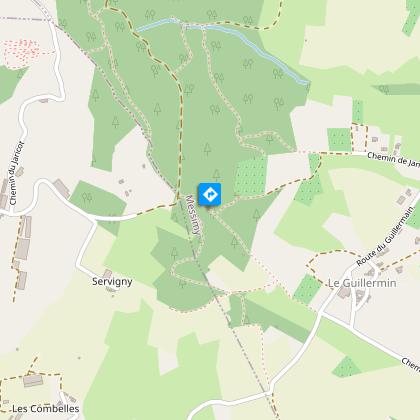Click the dotted orchard south of Le Guillermin
This screenshot has height=420, width=420.
click(346, 366)
